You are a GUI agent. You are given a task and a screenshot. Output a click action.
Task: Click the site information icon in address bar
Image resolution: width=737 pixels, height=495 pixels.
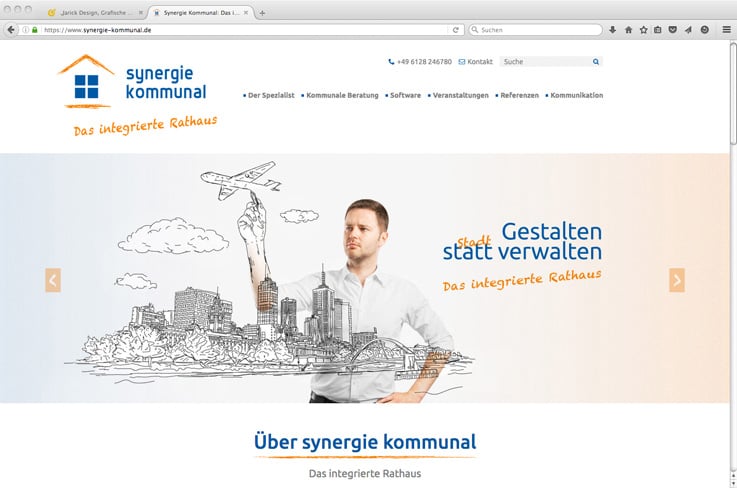(x=26, y=30)
